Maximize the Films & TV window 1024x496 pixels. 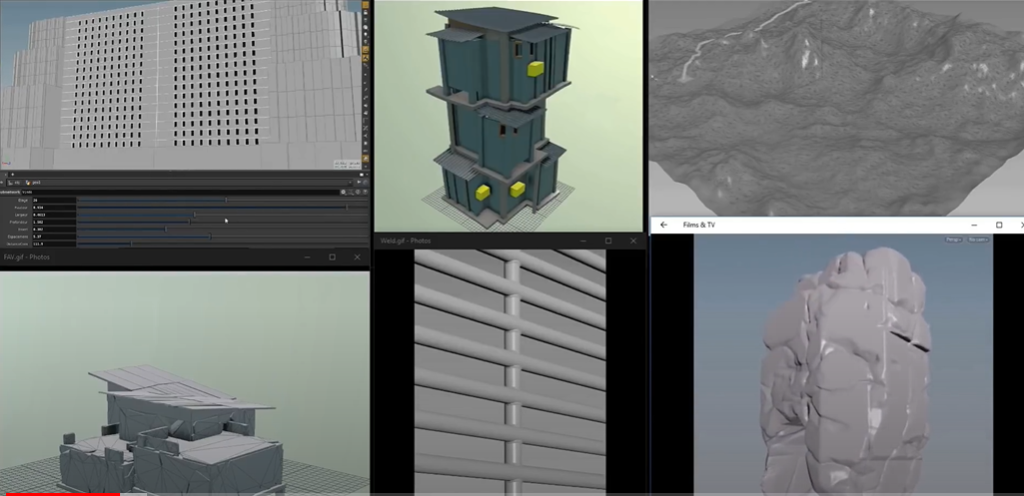click(998, 225)
